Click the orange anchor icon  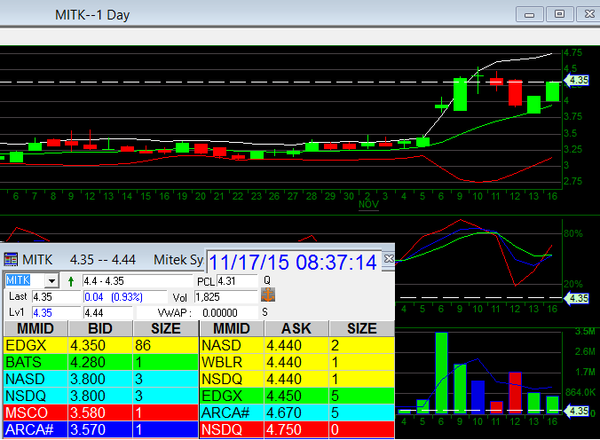click(x=267, y=296)
